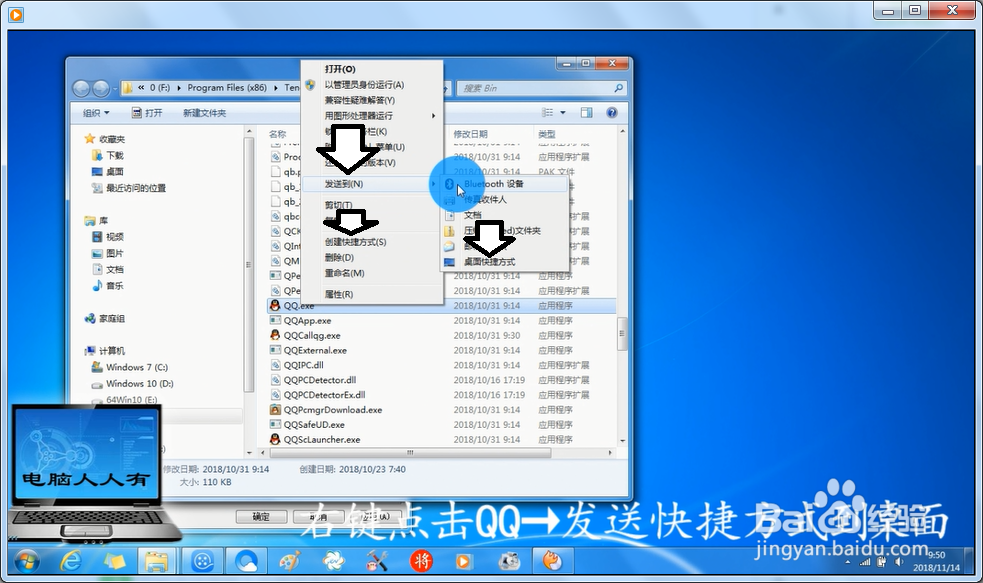Select the QQPcmgrDownload.exe file
Image resolution: width=983 pixels, height=583 pixels.
coord(333,410)
